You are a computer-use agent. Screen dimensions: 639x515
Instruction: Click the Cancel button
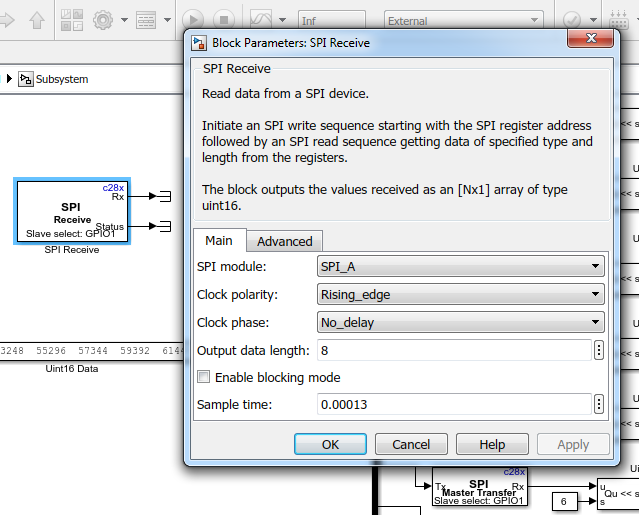411,445
